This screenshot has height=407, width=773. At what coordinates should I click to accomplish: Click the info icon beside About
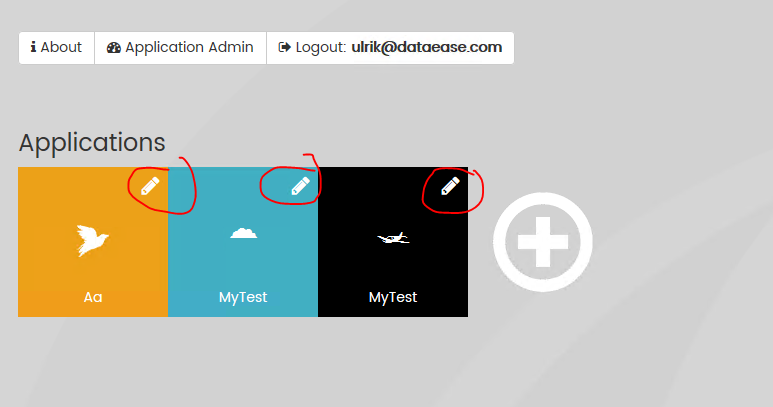tap(33, 47)
